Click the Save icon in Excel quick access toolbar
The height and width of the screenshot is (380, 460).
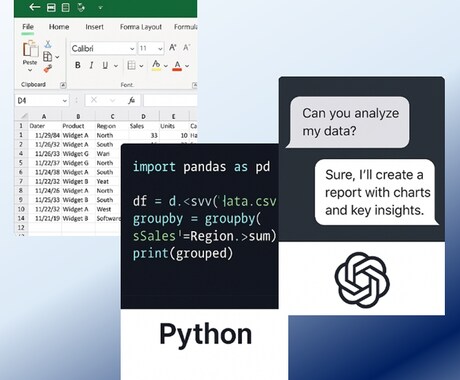[x=51, y=7]
